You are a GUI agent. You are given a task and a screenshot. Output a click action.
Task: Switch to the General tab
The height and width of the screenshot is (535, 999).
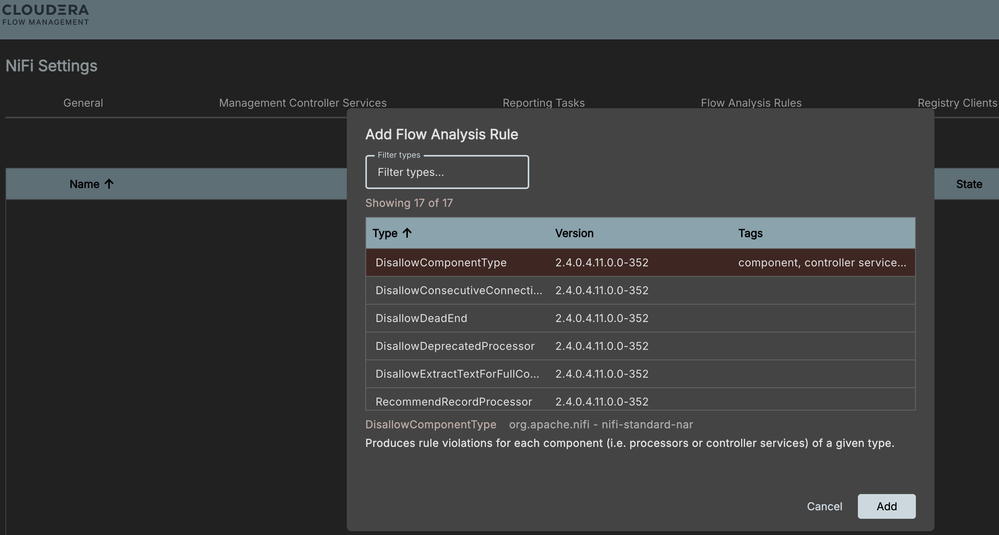coord(83,103)
